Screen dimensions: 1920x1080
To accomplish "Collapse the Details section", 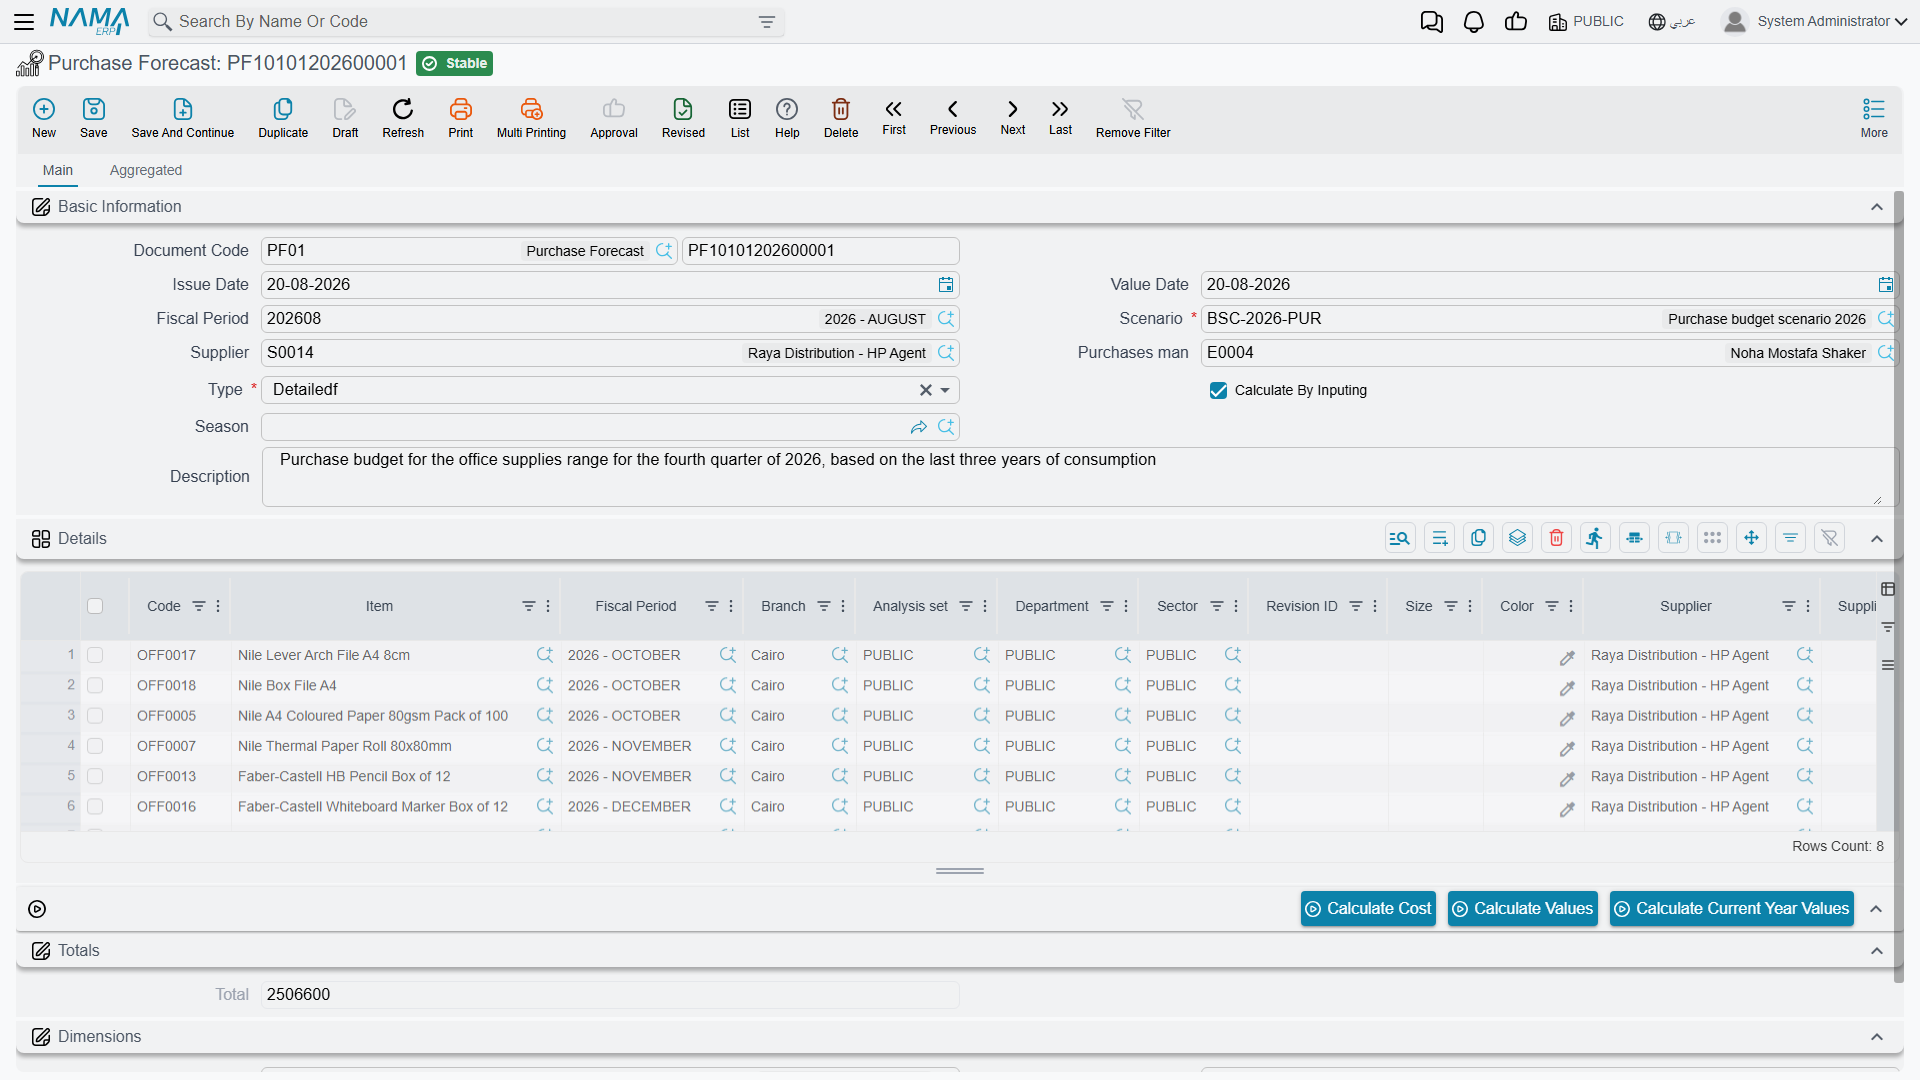I will [1877, 539].
